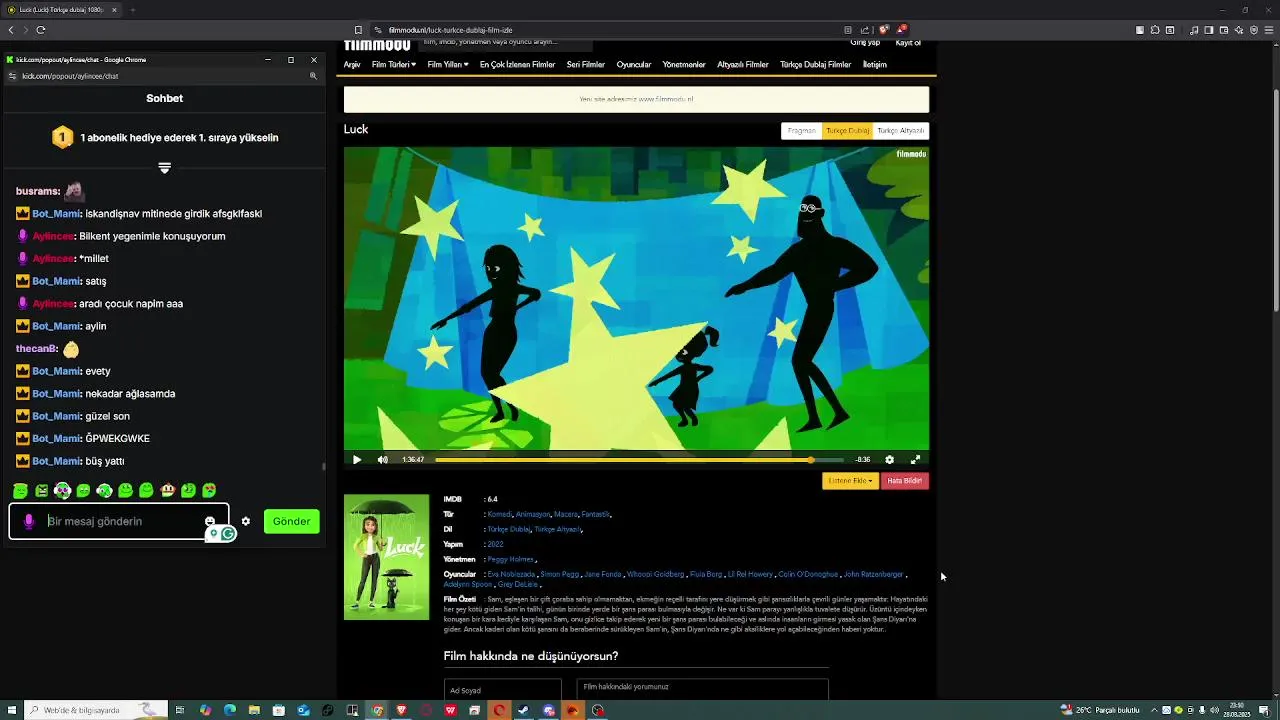
Task: Open the Oyuncular menu item
Action: pyautogui.click(x=634, y=65)
